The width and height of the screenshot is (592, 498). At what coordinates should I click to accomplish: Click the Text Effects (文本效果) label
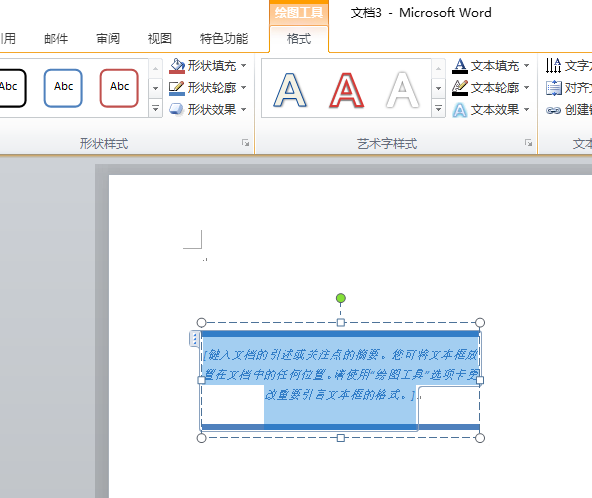click(495, 110)
